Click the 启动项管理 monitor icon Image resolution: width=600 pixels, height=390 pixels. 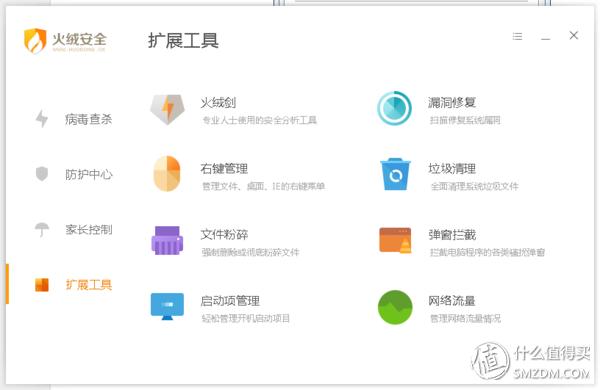click(167, 306)
